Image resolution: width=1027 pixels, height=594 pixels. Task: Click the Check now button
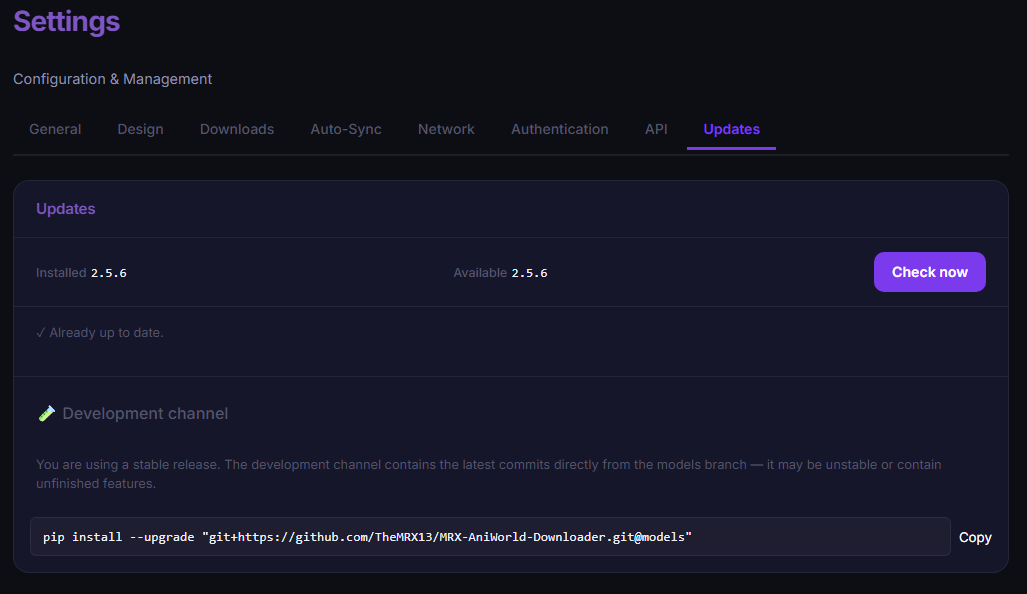click(x=929, y=272)
